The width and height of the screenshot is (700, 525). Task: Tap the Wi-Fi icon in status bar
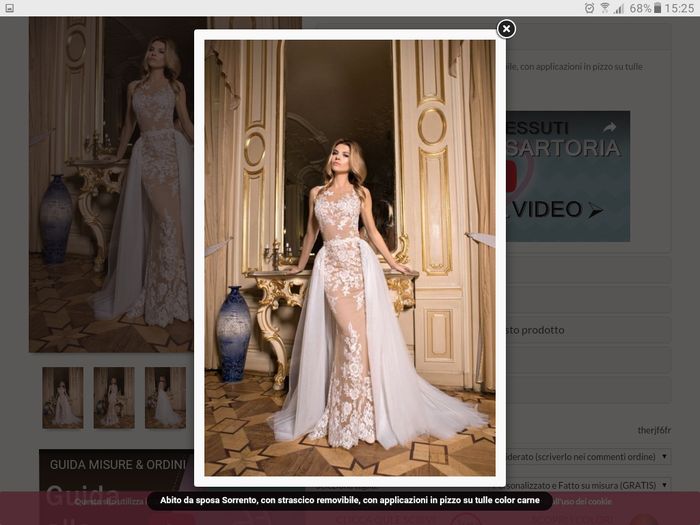tap(604, 8)
